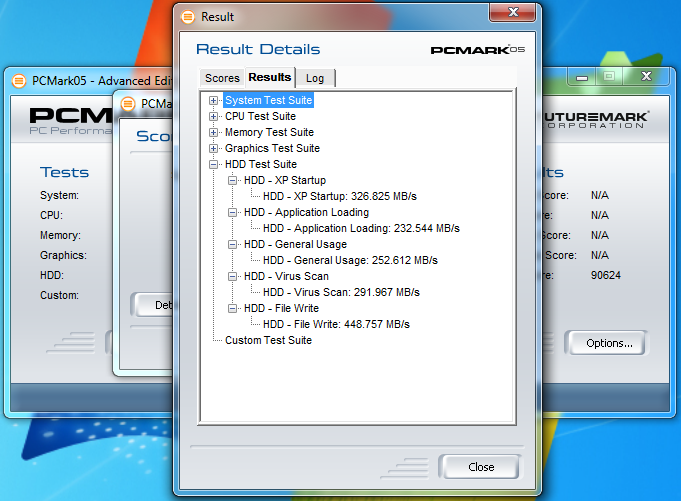Click the Result Details heading
Viewport: 681px width, 501px height.
[x=258, y=49]
